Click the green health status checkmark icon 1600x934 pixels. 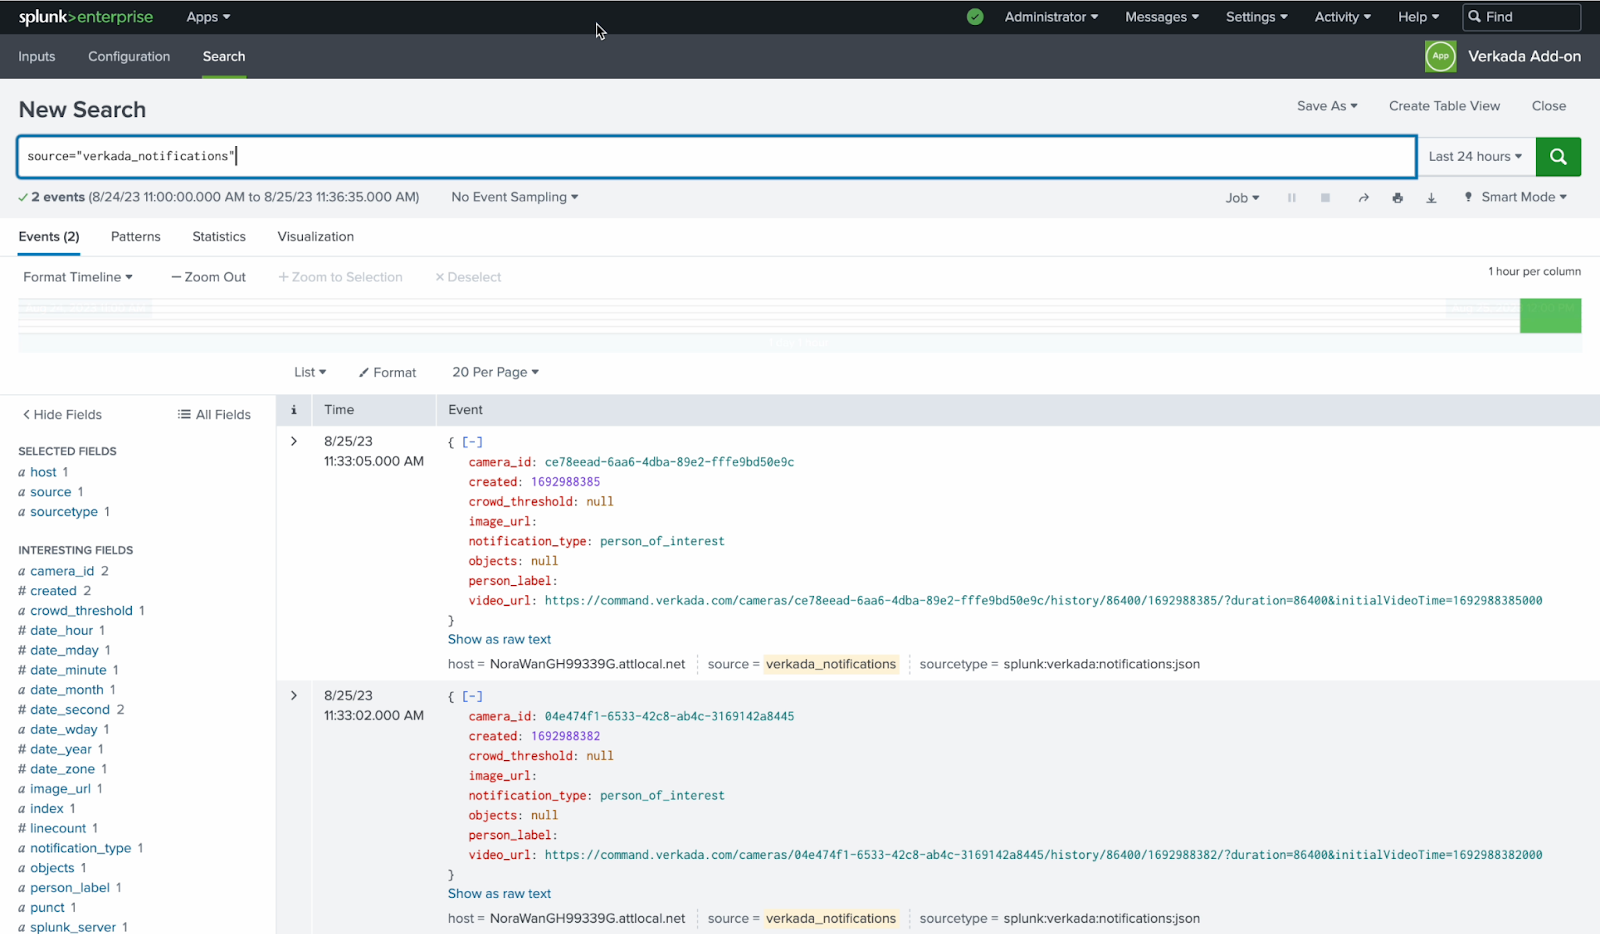pos(975,17)
